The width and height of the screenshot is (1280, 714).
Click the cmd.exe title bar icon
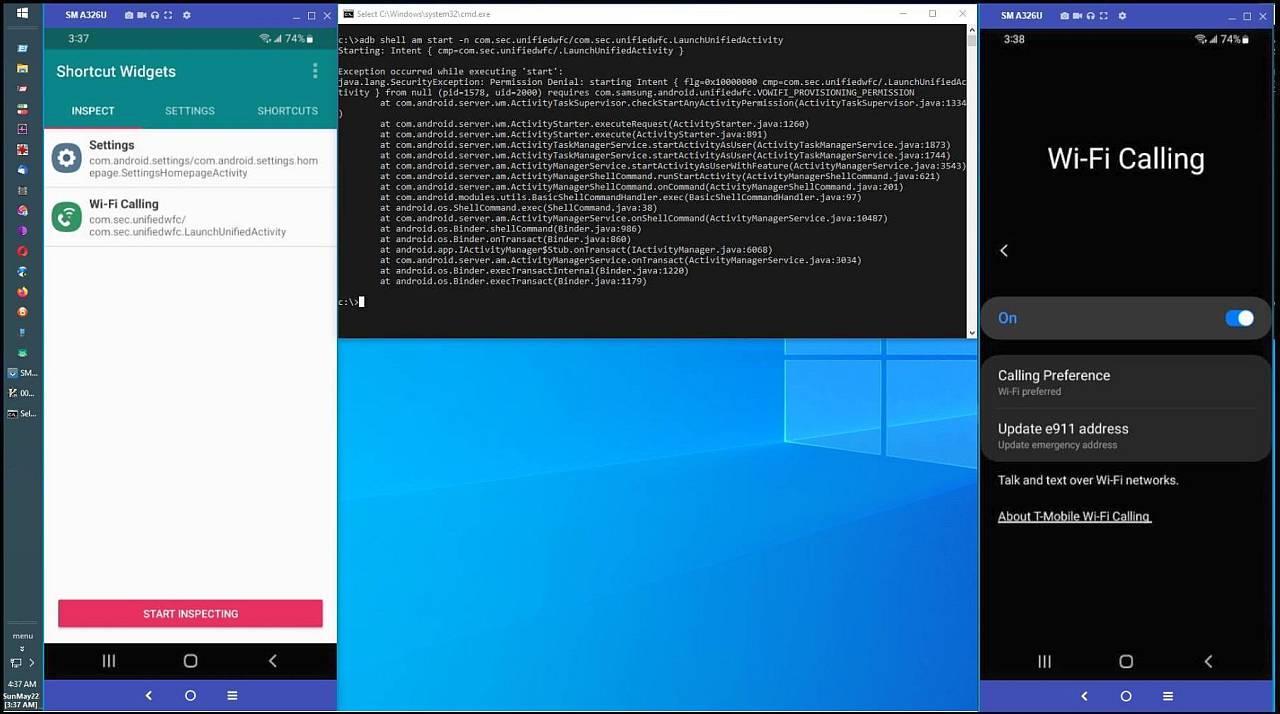pyautogui.click(x=348, y=14)
